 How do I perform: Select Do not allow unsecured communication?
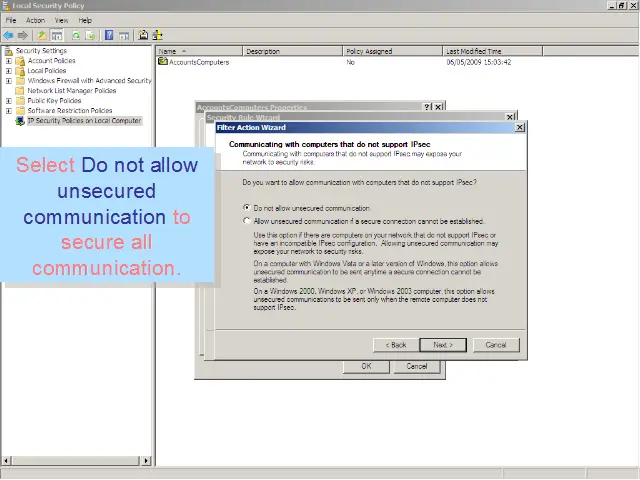(247, 208)
